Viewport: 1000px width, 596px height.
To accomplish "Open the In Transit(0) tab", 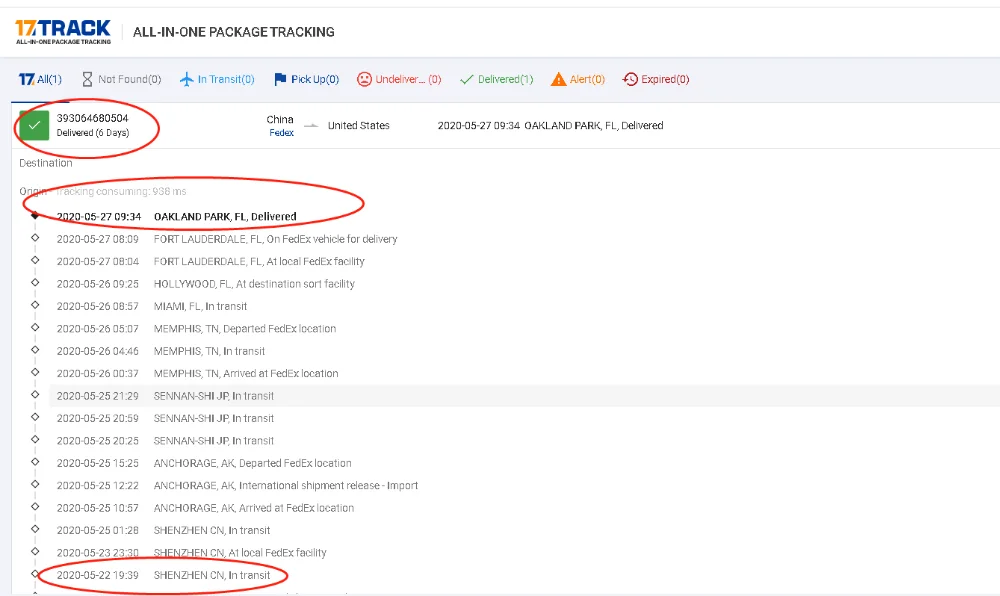I will pos(217,79).
